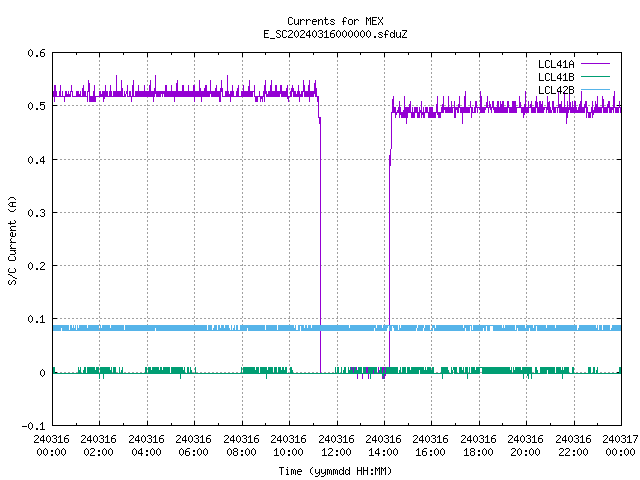Click the y-axis label 'S/C Current (A)'

[x=13, y=241]
